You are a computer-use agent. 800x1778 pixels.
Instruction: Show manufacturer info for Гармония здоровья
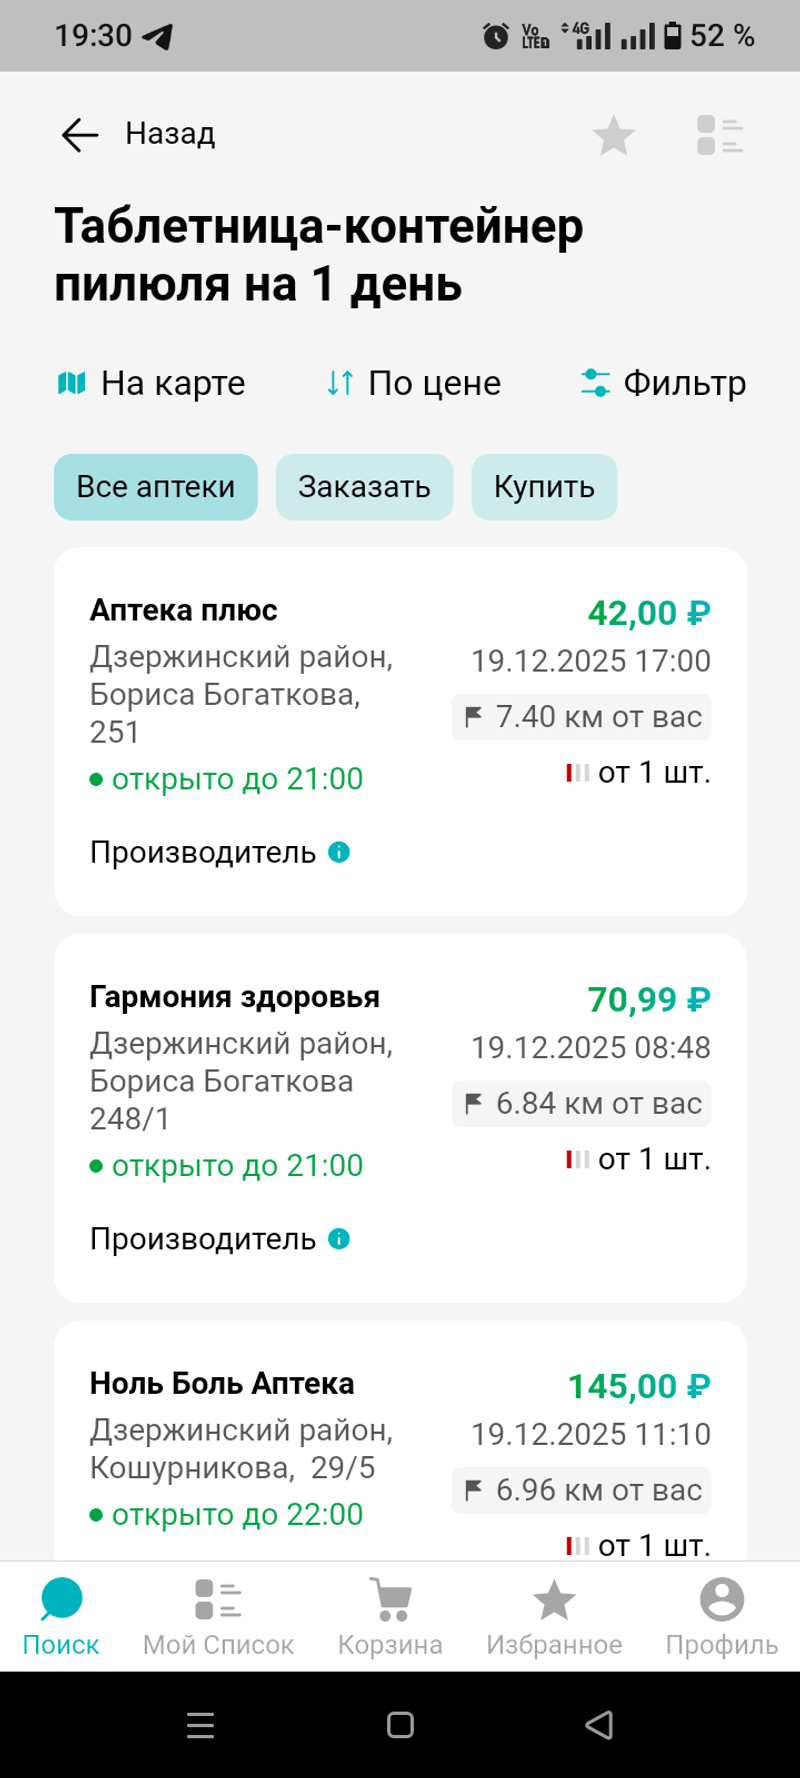coord(339,1239)
